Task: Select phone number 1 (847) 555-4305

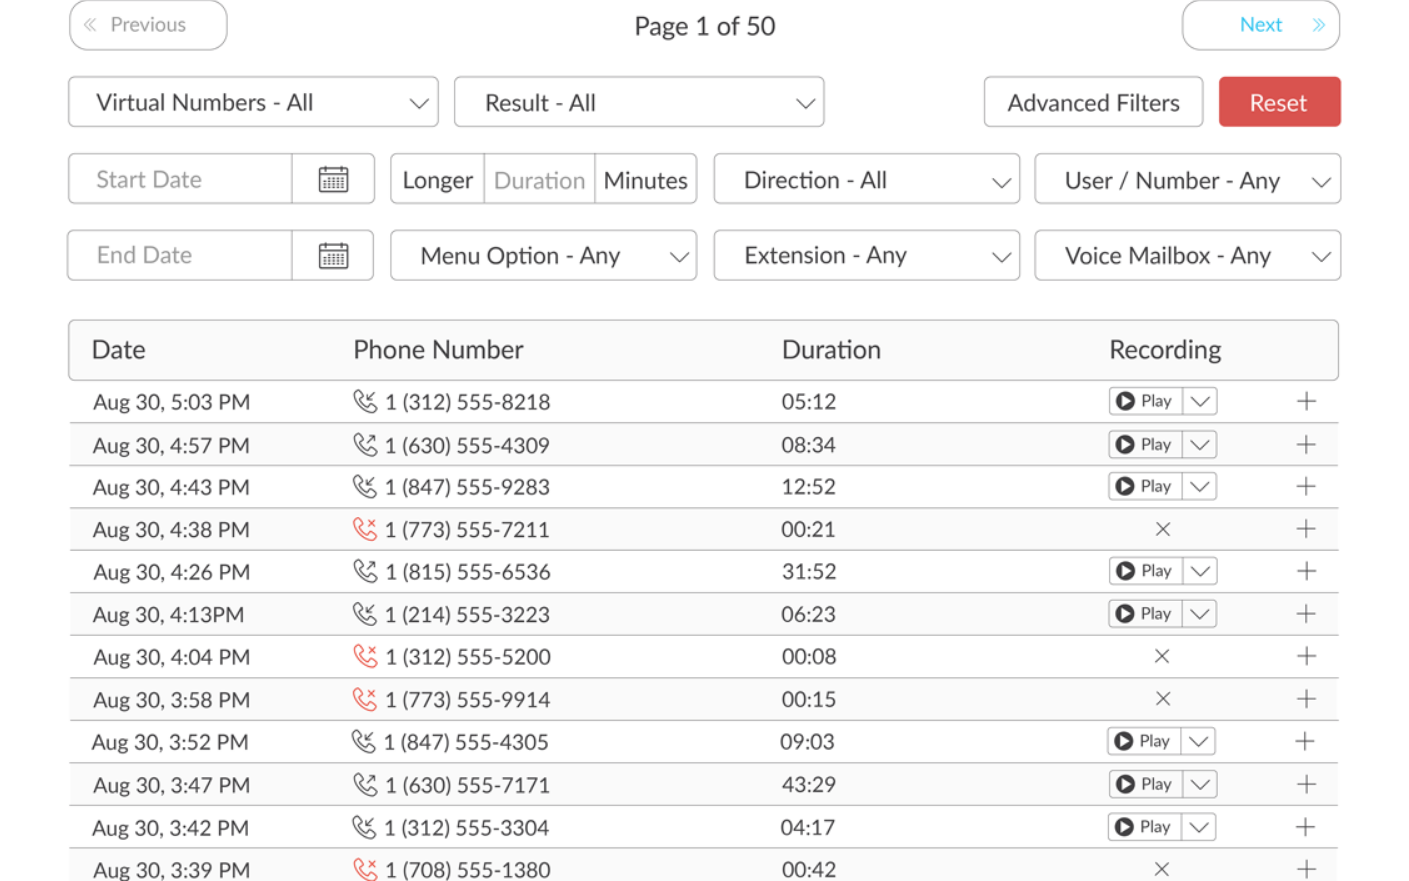Action: coord(466,742)
